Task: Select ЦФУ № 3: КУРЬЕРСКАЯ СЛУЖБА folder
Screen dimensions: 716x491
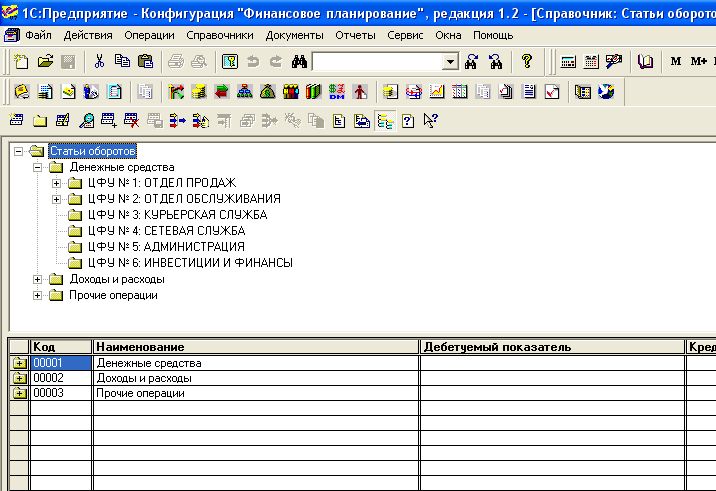Action: [x=178, y=215]
